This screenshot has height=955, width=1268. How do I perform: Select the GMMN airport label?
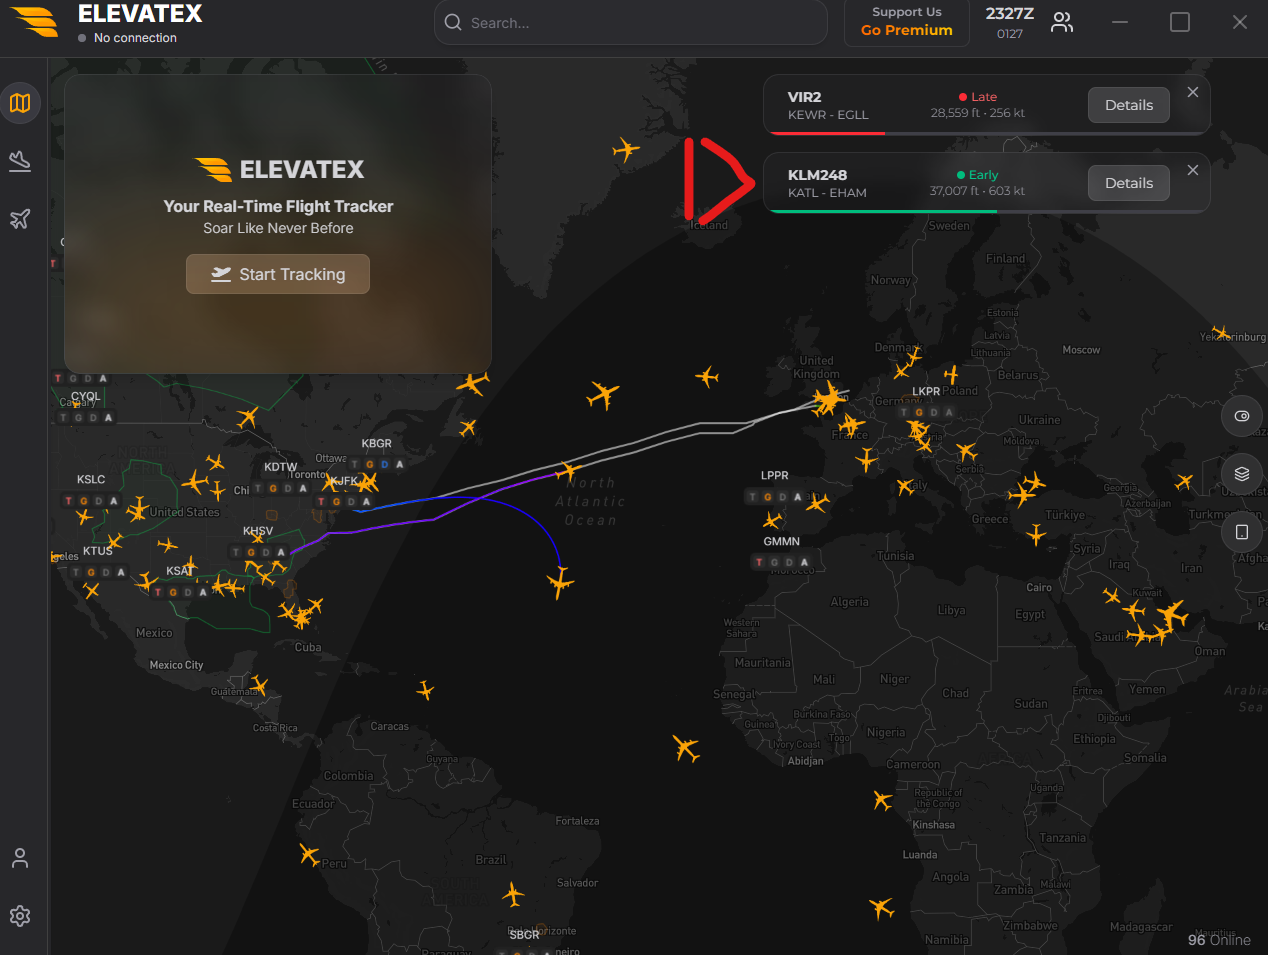tap(782, 541)
